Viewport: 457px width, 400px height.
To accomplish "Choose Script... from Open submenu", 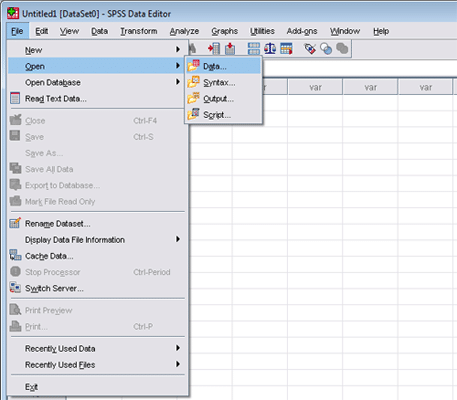I will tap(223, 114).
